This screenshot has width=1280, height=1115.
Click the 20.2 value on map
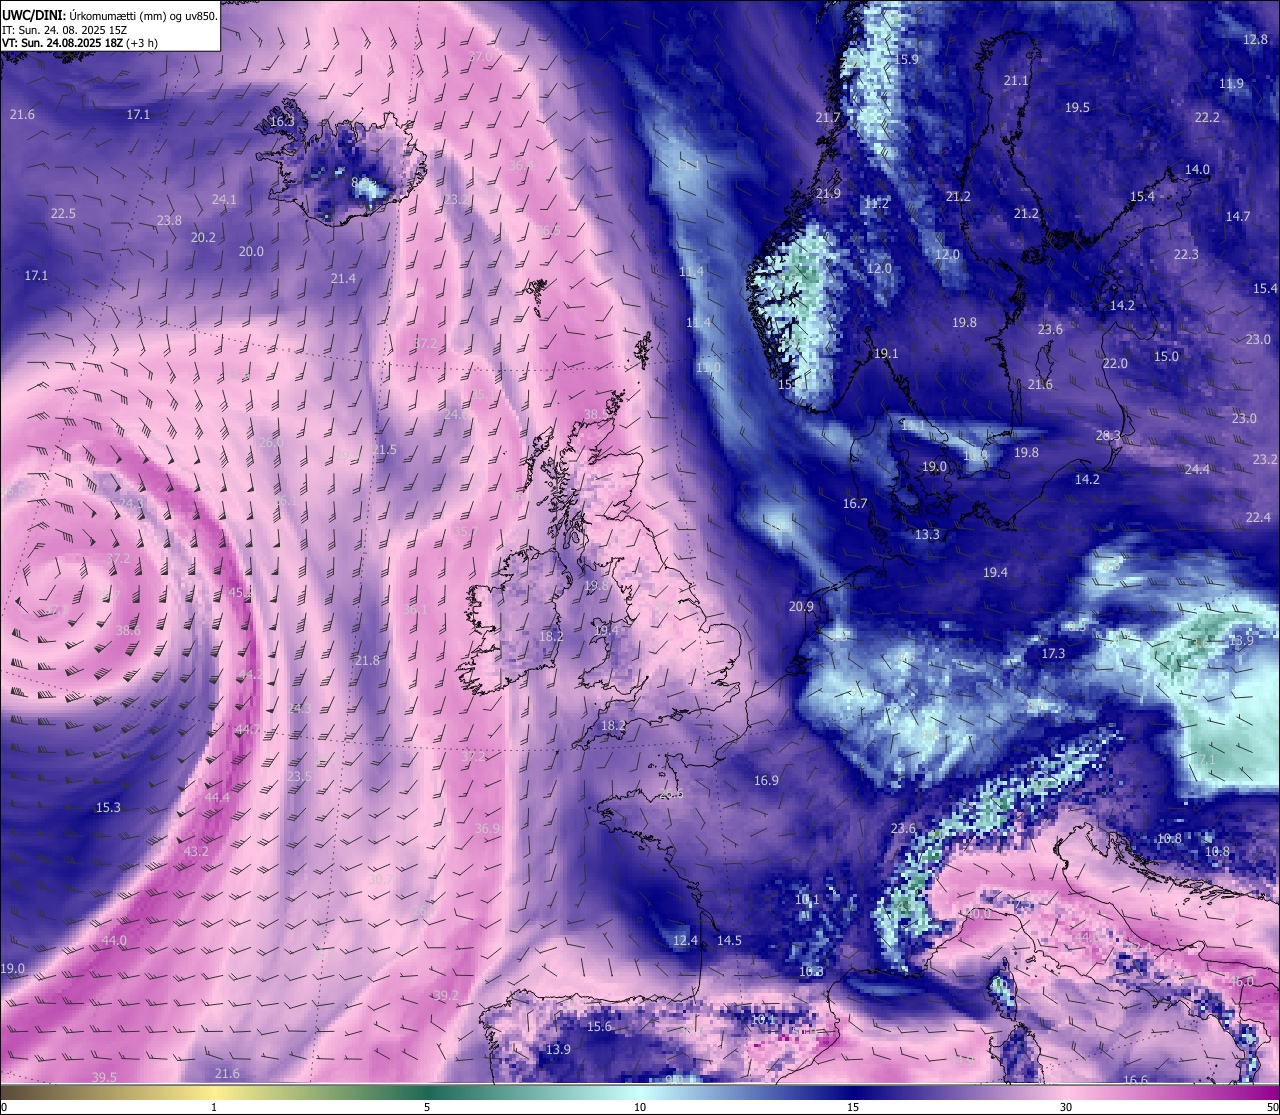coord(203,237)
